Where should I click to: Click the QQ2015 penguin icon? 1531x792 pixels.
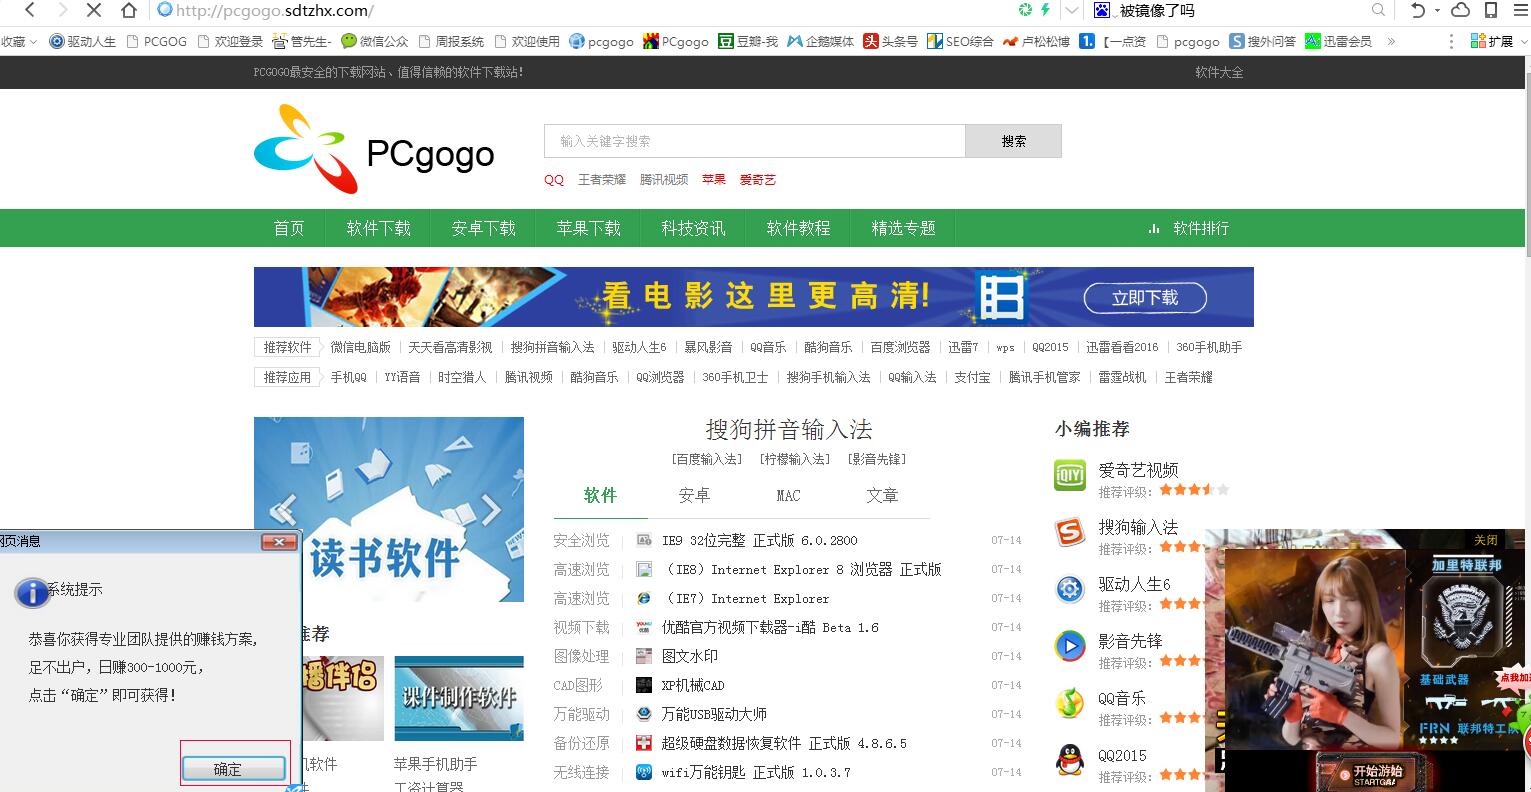tap(1070, 761)
